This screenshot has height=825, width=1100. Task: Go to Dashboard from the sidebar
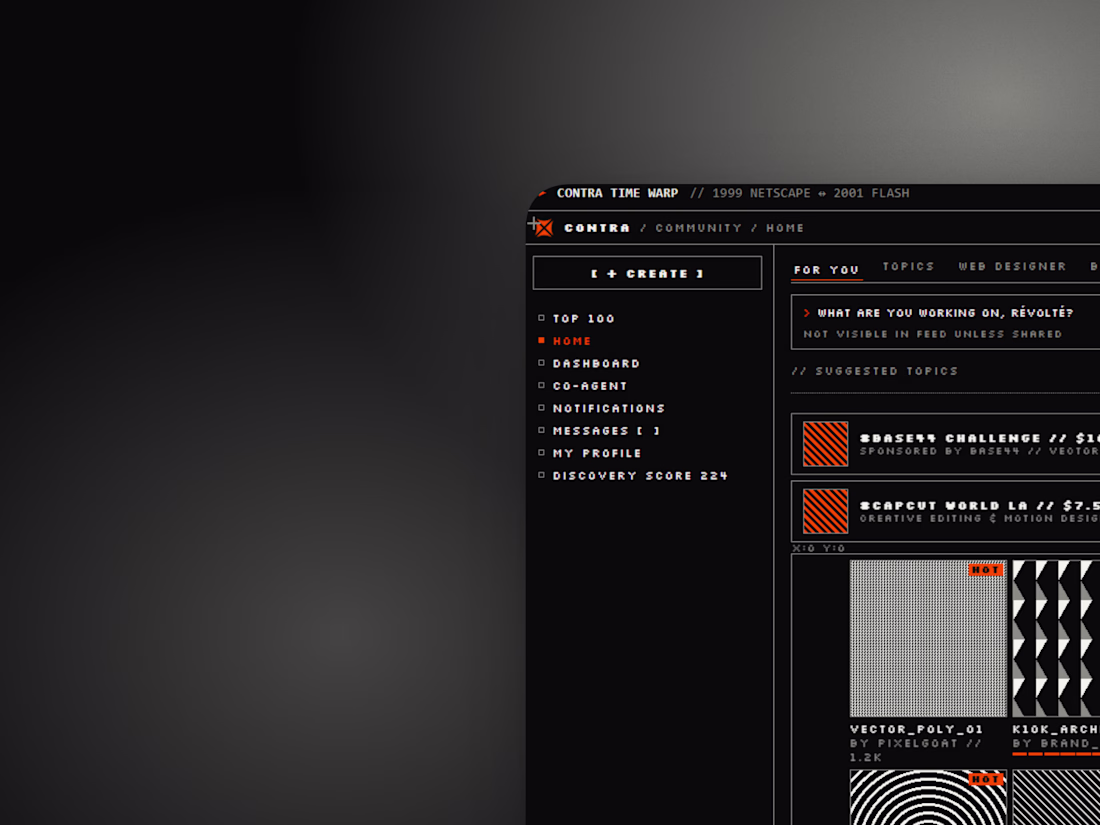(x=596, y=363)
